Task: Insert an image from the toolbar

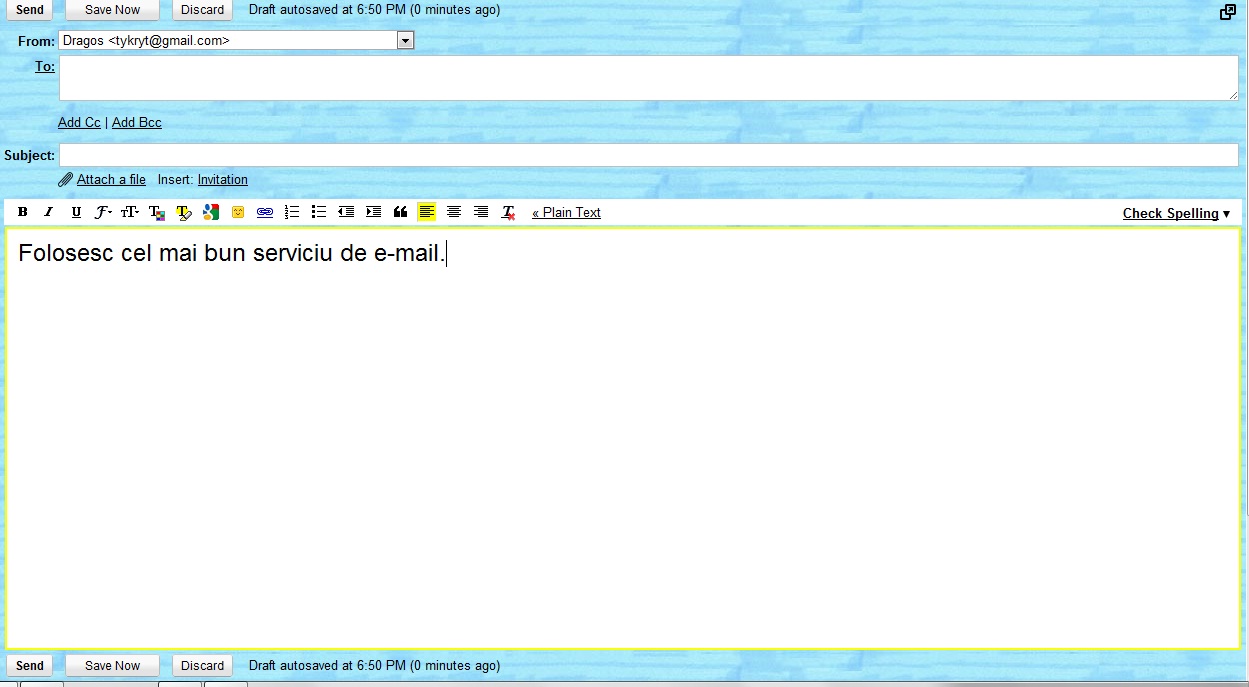Action: click(211, 212)
